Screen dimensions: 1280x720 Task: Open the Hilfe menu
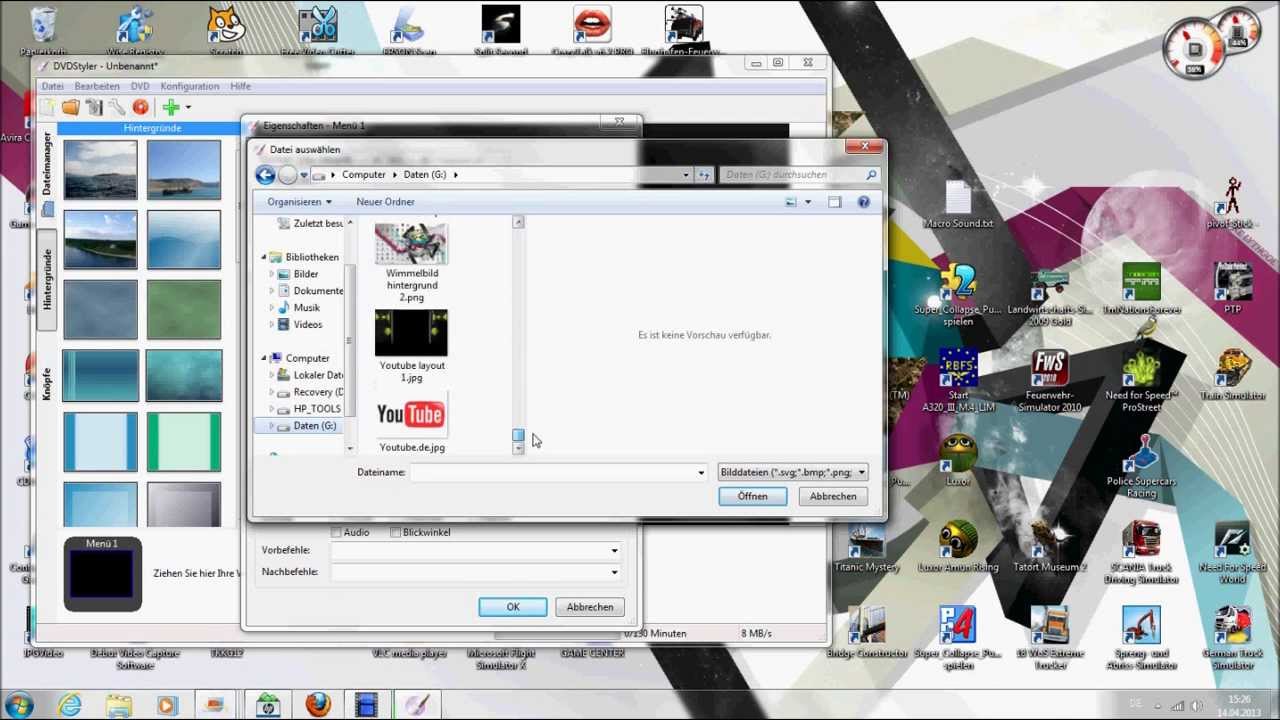[241, 87]
